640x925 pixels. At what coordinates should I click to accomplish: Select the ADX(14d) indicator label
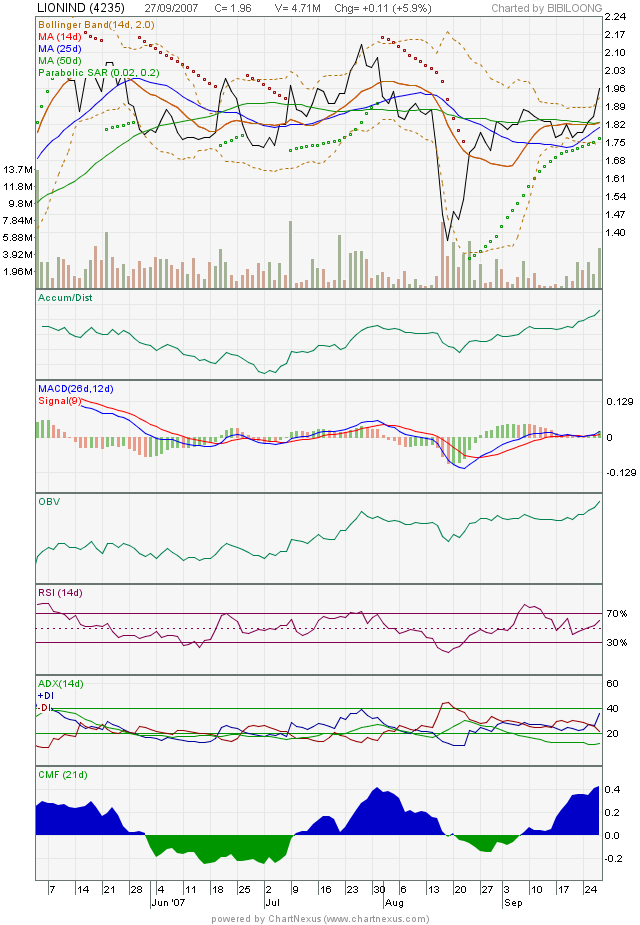(x=61, y=683)
